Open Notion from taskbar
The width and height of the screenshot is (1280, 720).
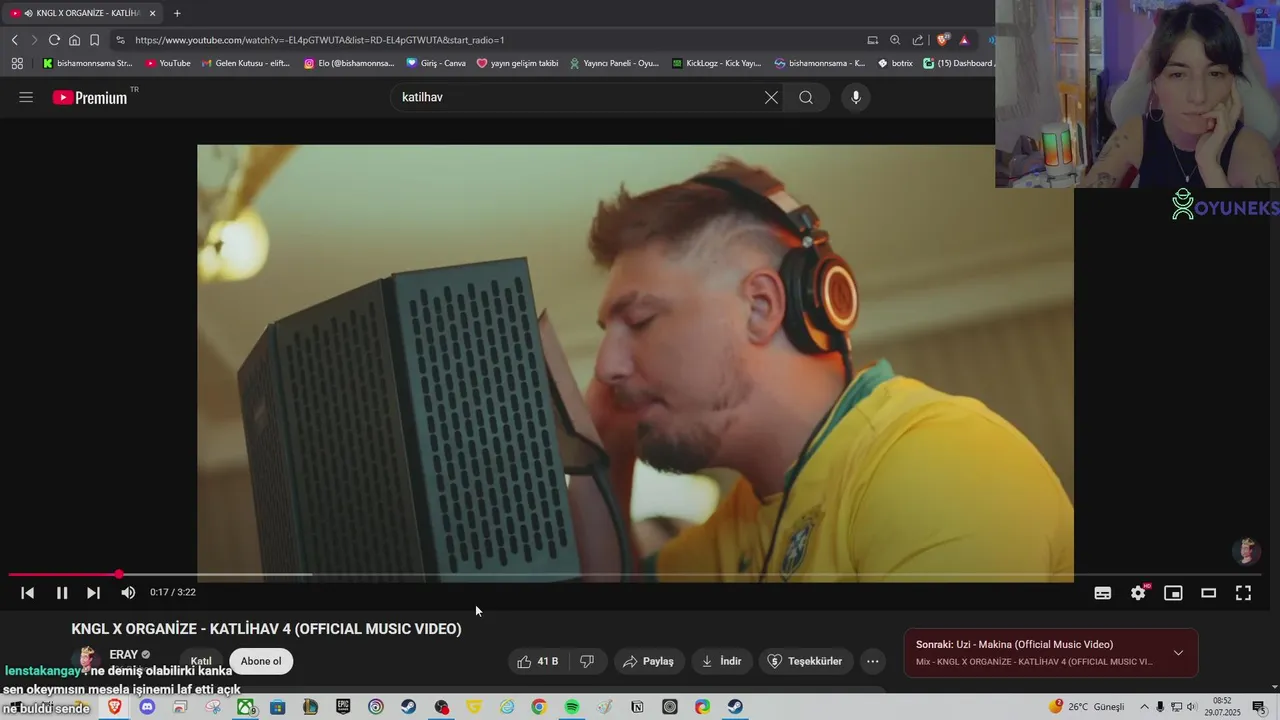tap(637, 707)
